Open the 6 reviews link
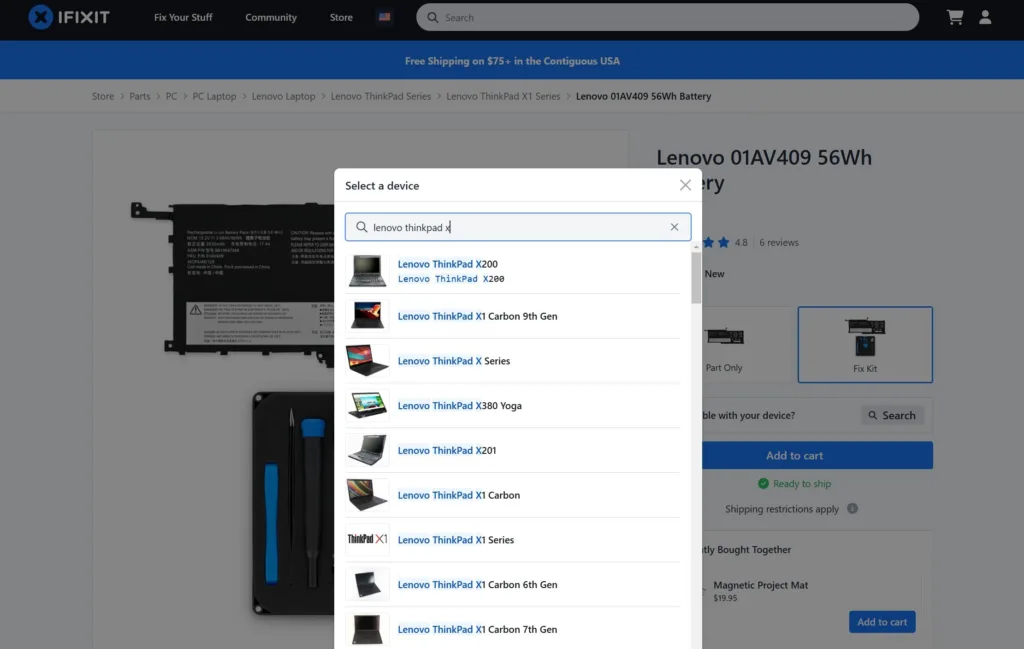The height and width of the screenshot is (649, 1024). point(778,242)
